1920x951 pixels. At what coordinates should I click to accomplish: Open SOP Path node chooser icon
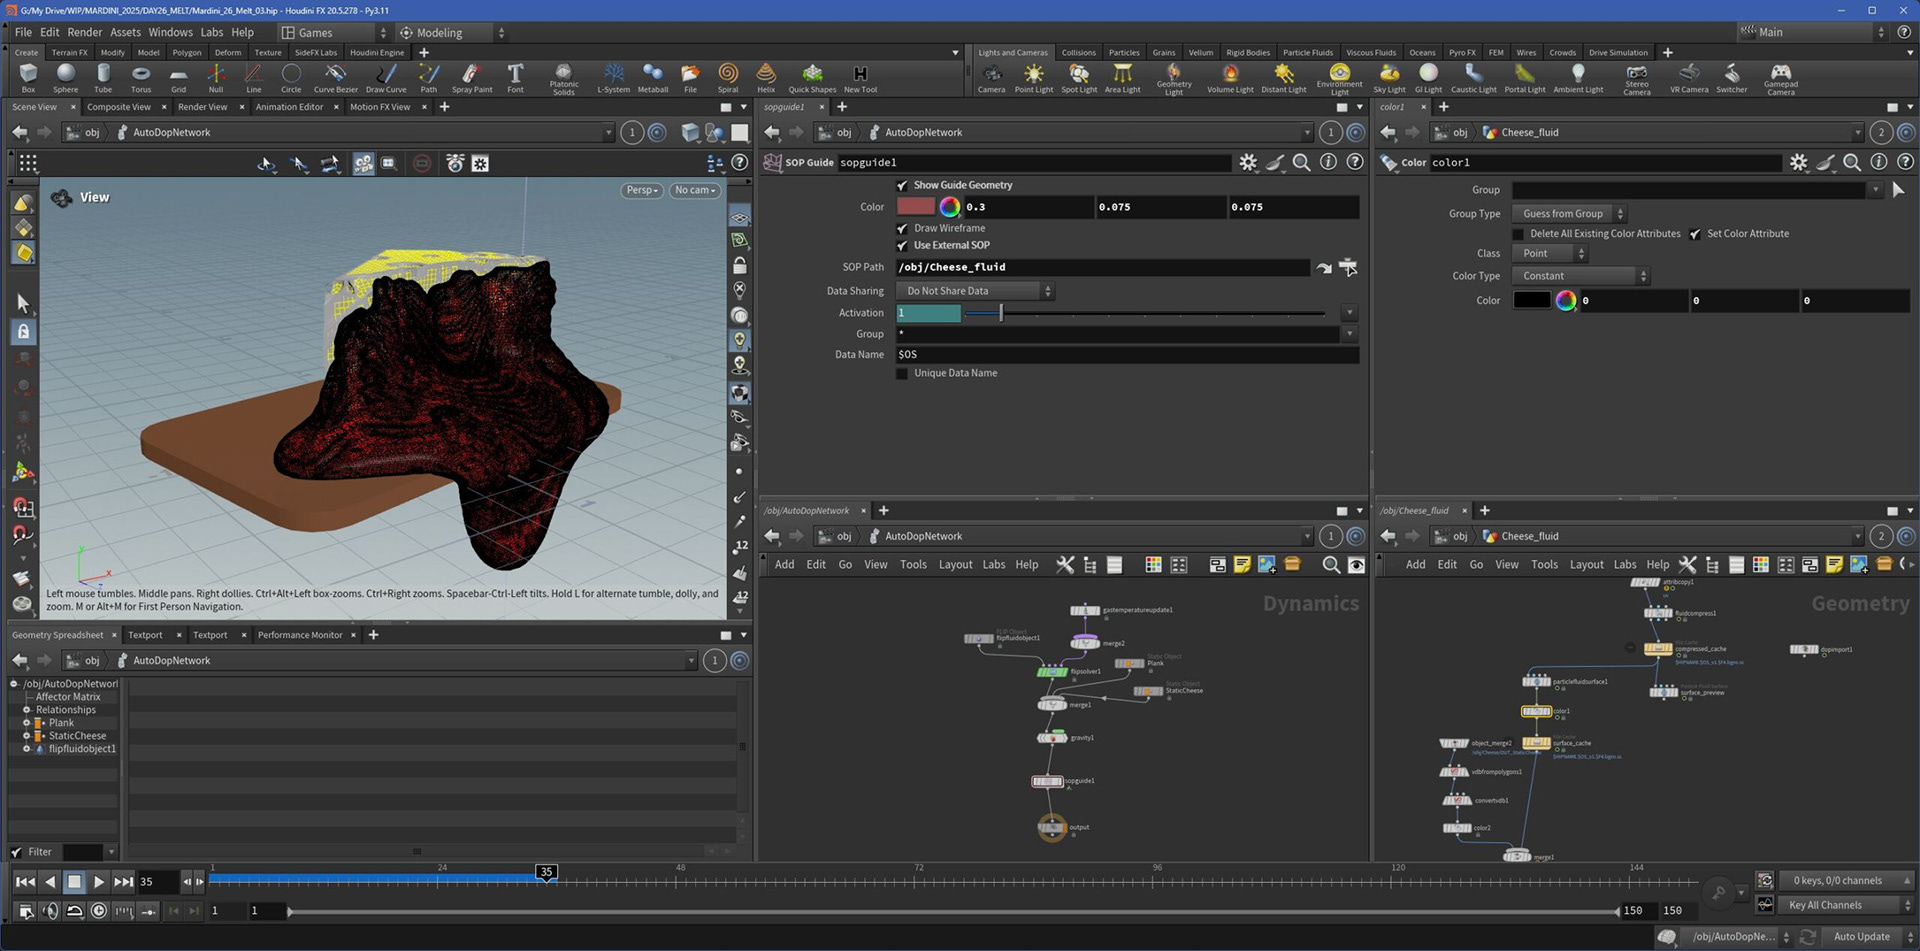point(1348,267)
